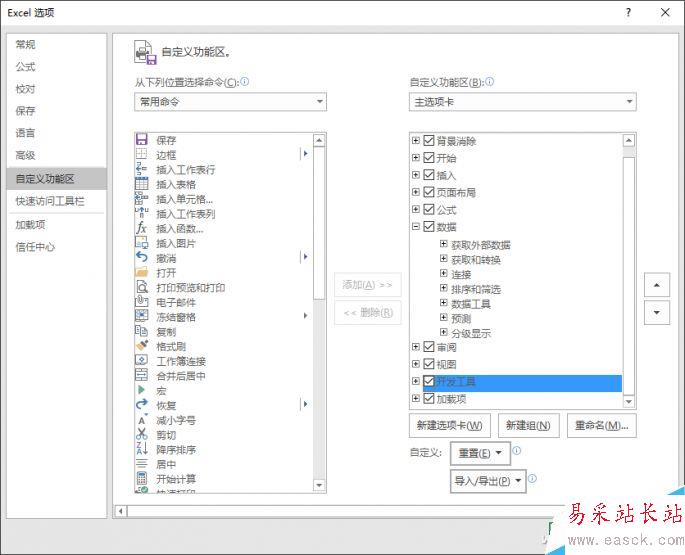Click the command list scrollbar down arrow

[x=319, y=485]
